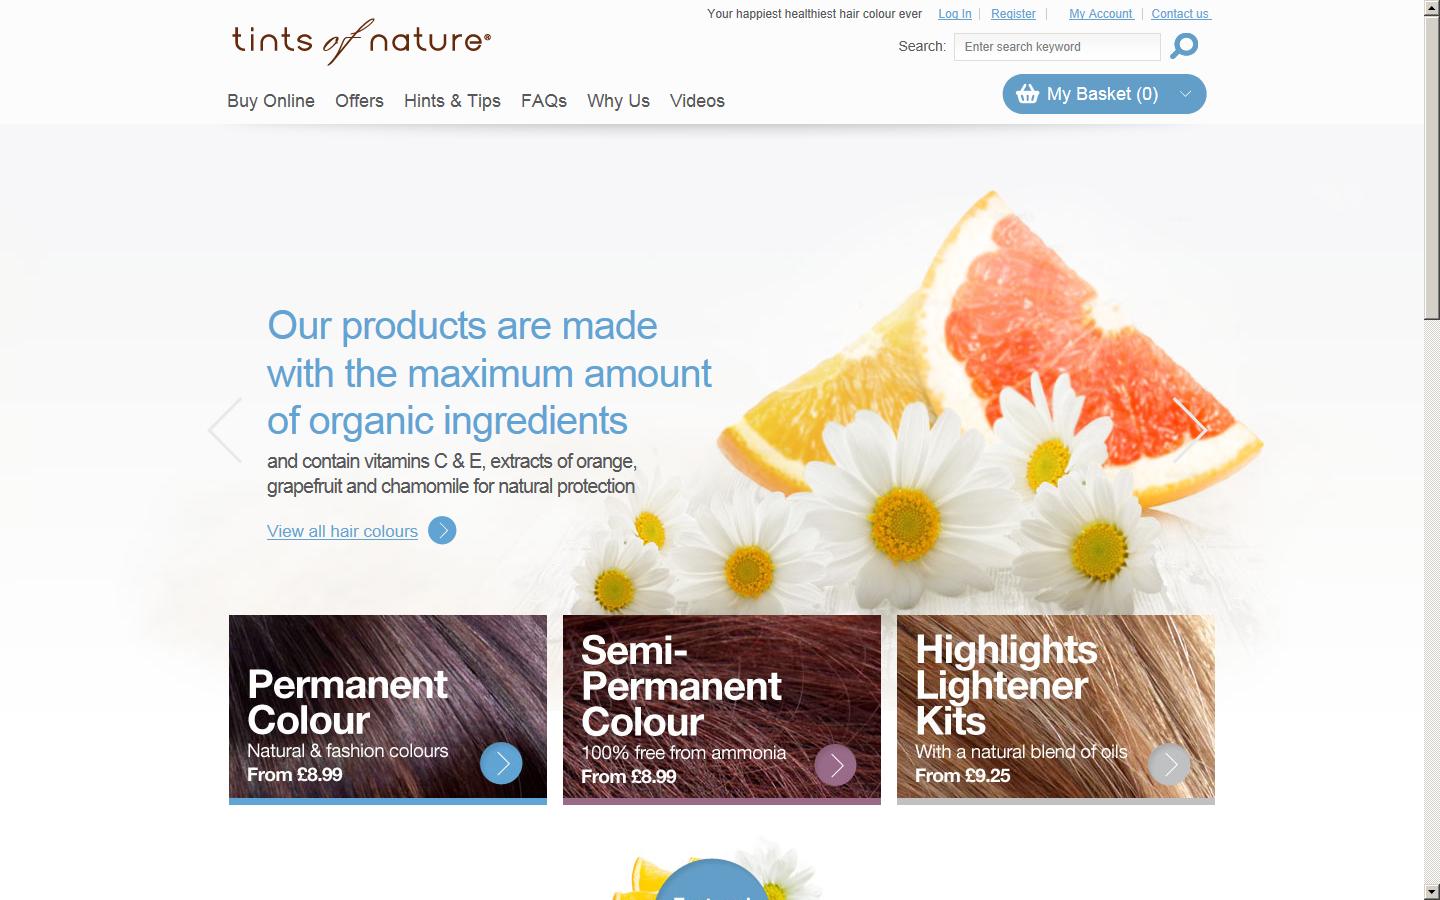1440x900 pixels.
Task: Click the magnifying glass search icon
Action: [1184, 46]
